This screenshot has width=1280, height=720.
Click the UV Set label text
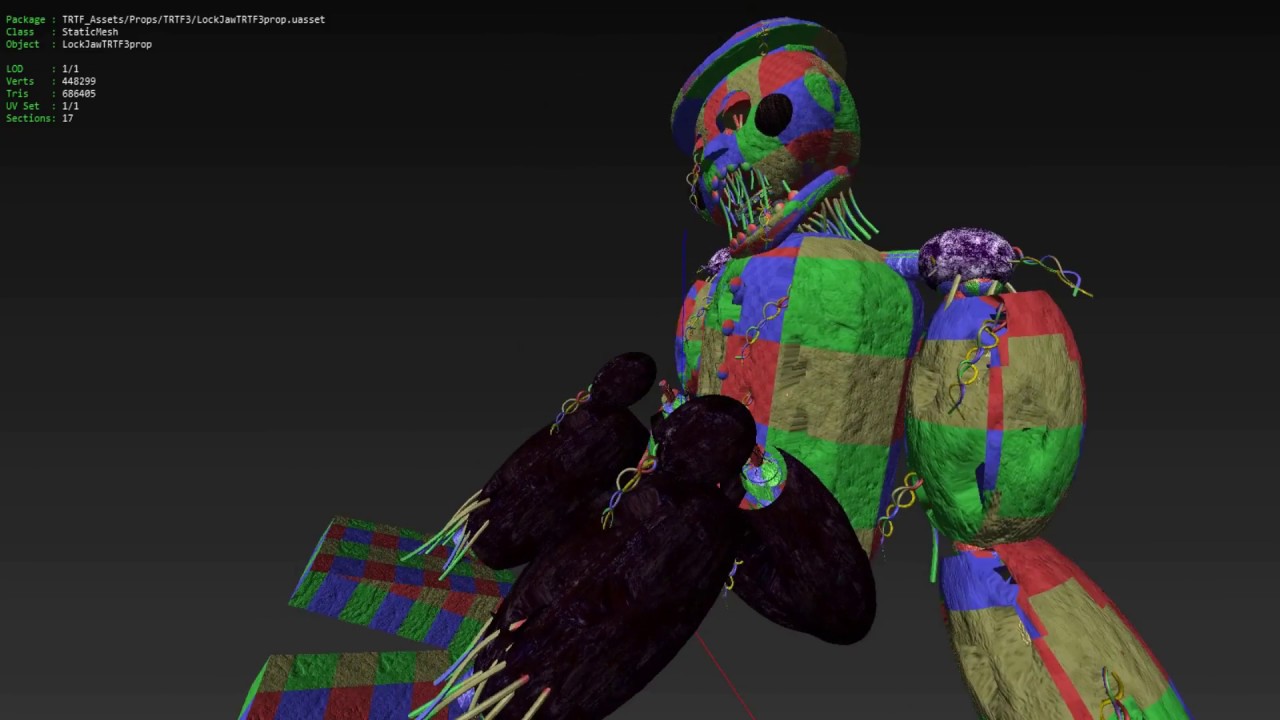(23, 106)
